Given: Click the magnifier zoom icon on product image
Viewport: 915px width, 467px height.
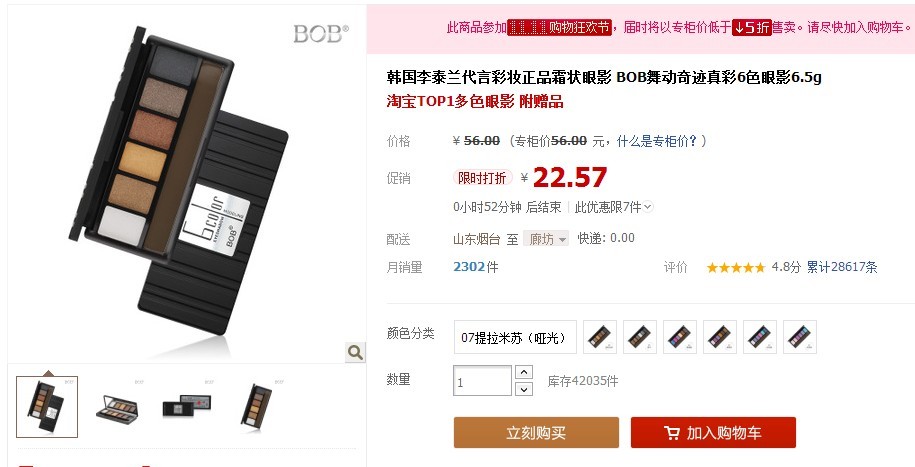Looking at the screenshot, I should click(355, 352).
